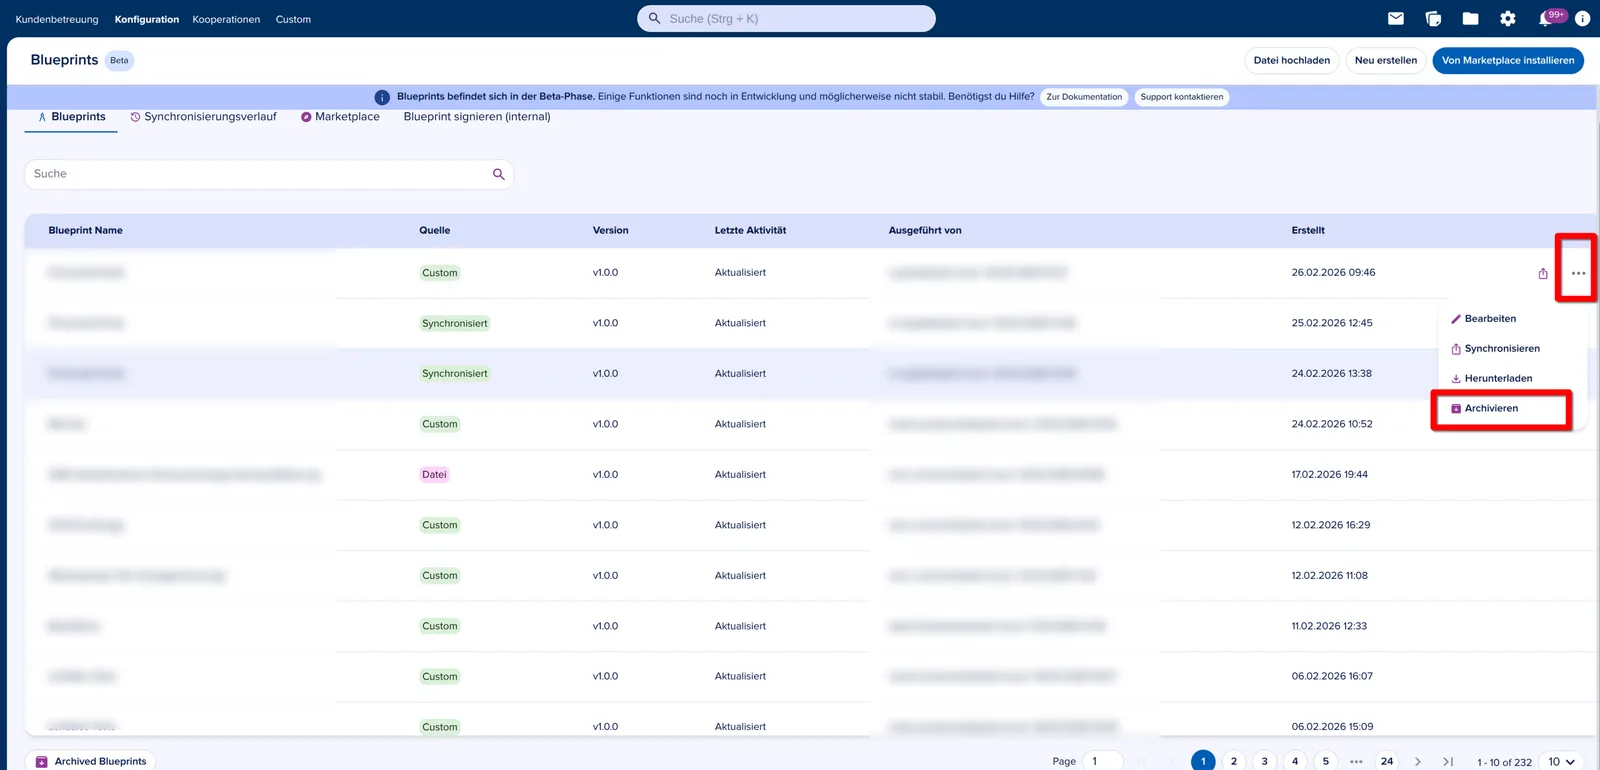Open Archived Blueprints button
Image resolution: width=1600 pixels, height=770 pixels.
pyautogui.click(x=90, y=761)
